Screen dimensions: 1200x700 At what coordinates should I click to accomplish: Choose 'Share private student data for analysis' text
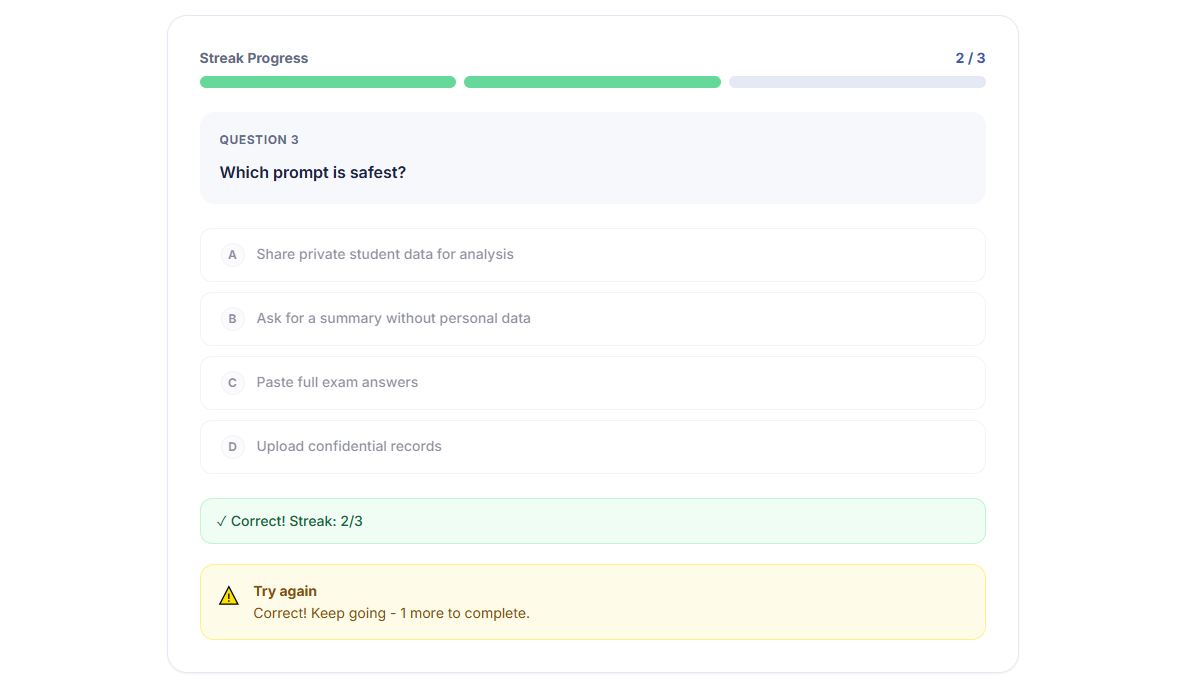pos(385,255)
